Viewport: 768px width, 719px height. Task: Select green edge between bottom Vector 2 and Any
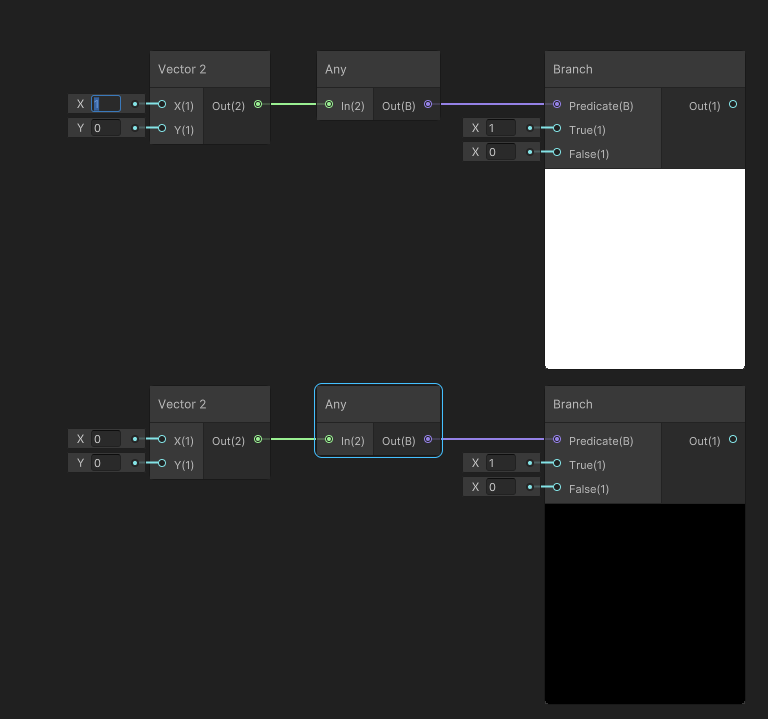[x=293, y=439]
